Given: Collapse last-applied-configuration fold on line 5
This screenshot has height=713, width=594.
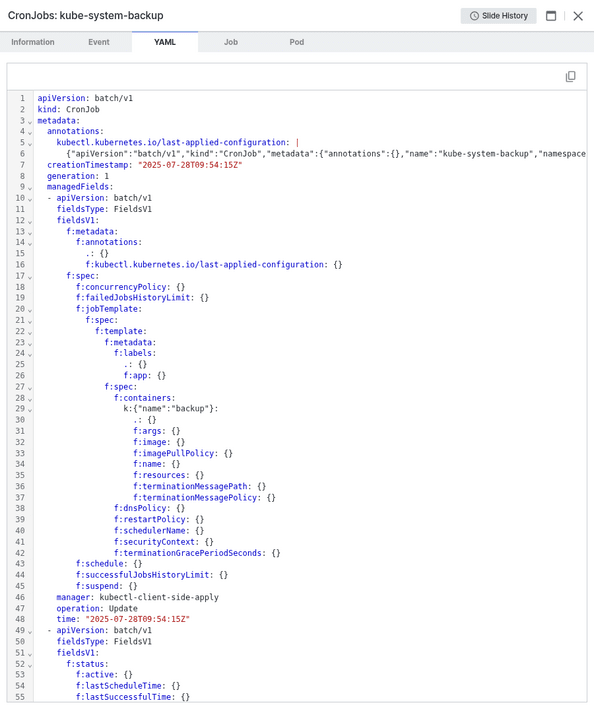Looking at the screenshot, I should click(x=30, y=144).
